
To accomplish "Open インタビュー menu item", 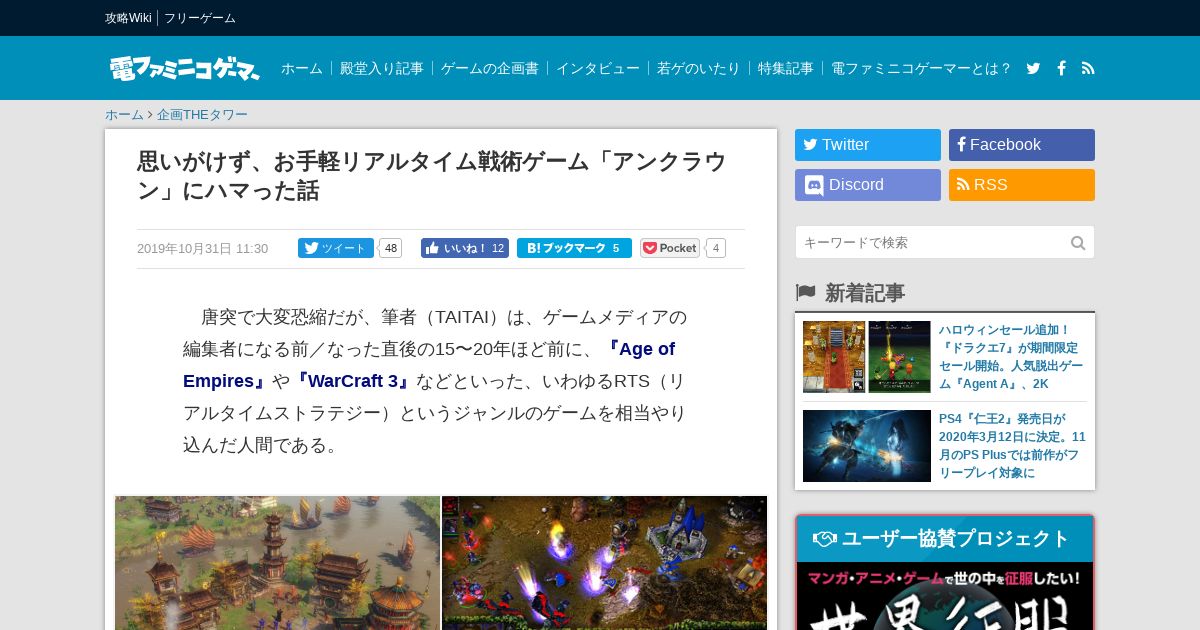I will pos(598,68).
